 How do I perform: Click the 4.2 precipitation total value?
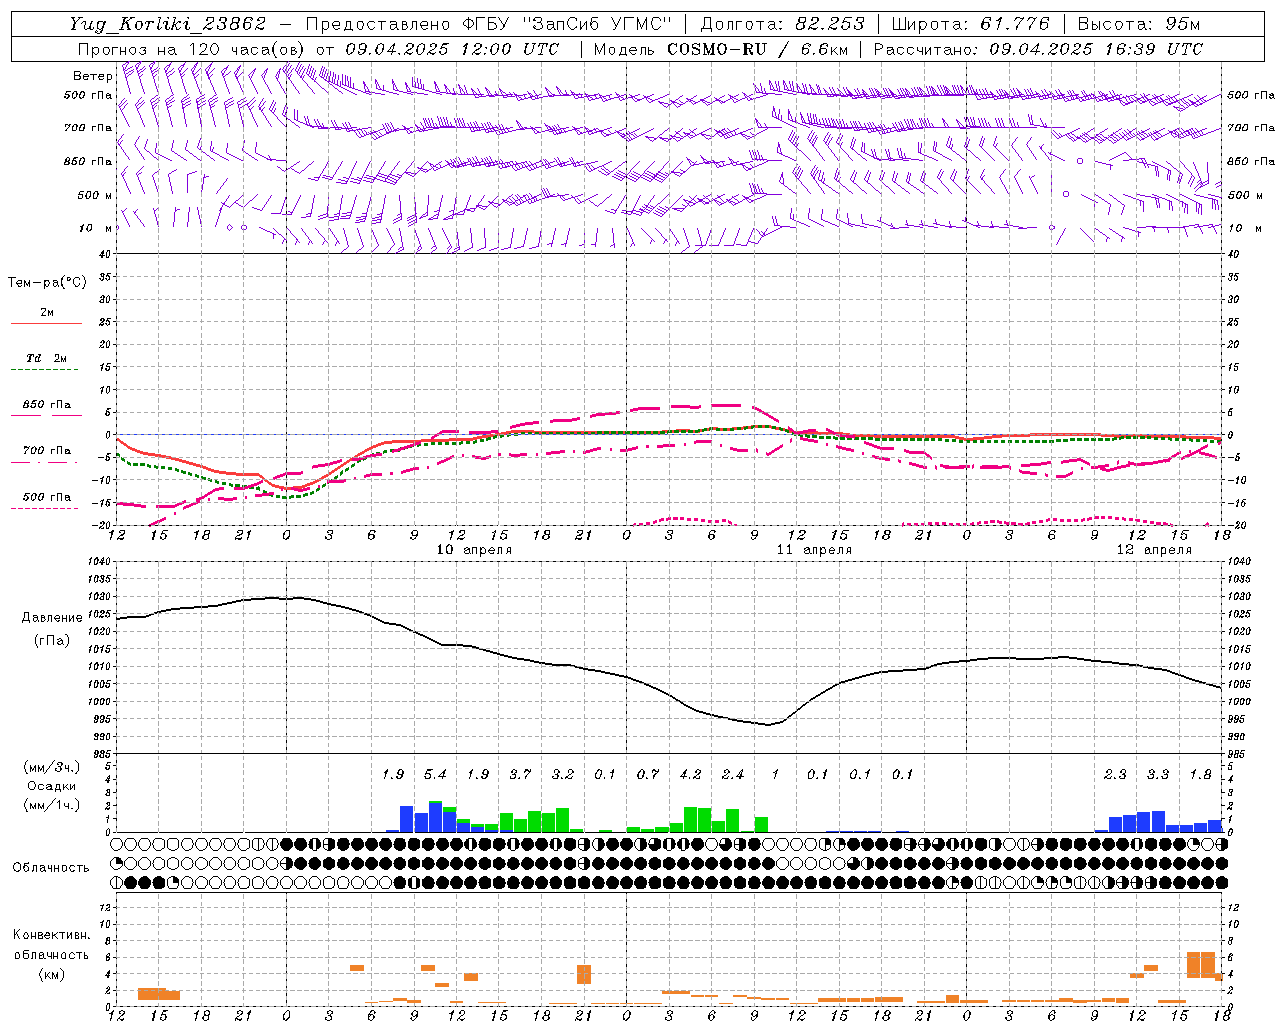click(690, 775)
